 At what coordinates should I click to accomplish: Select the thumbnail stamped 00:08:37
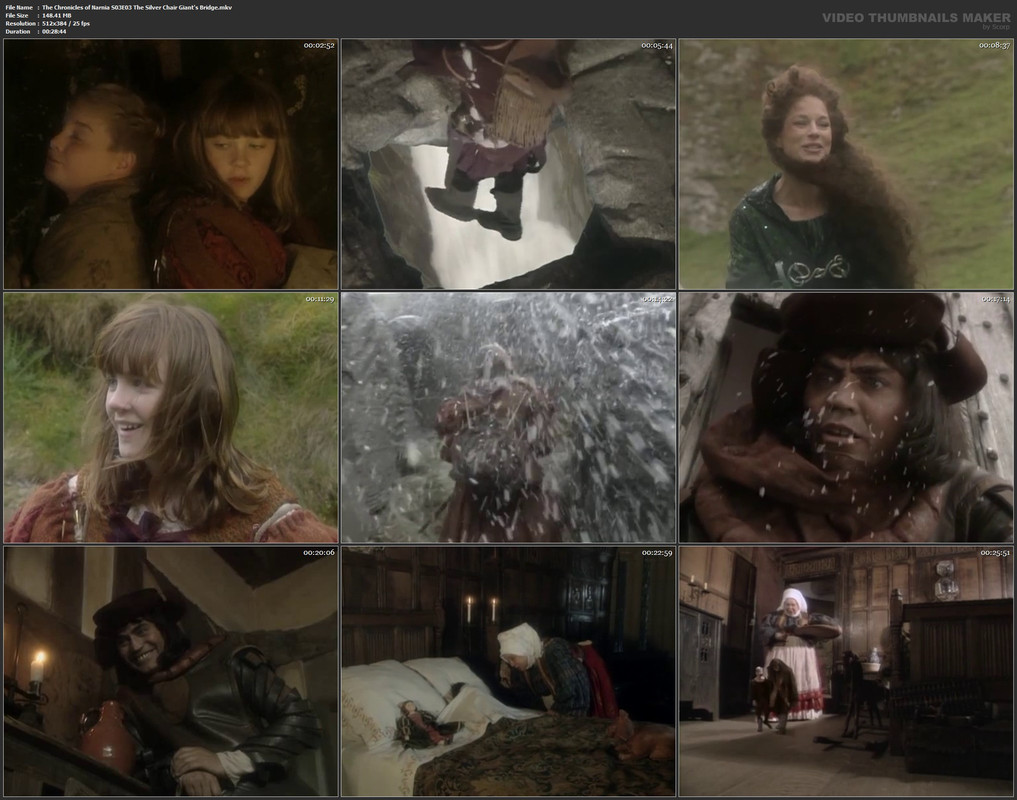846,164
